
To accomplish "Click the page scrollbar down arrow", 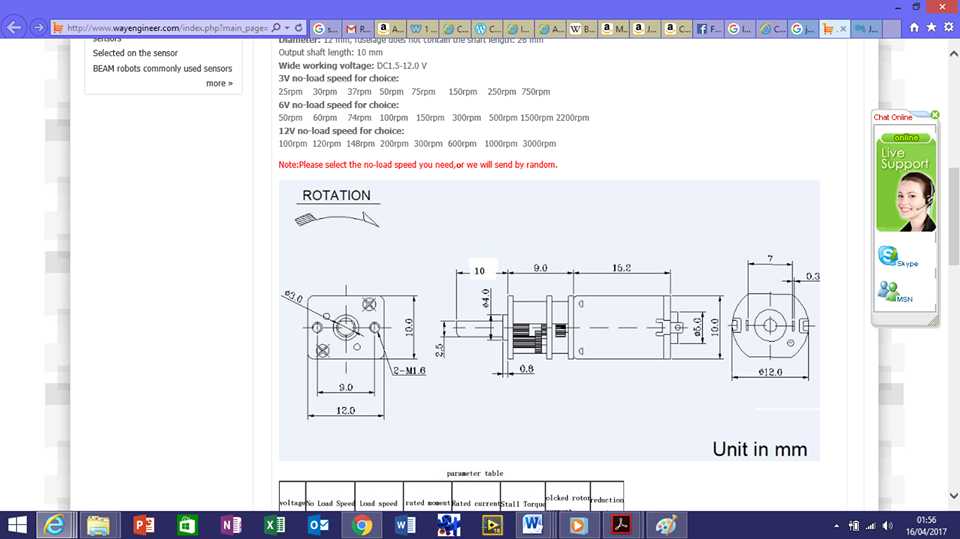I will [953, 496].
